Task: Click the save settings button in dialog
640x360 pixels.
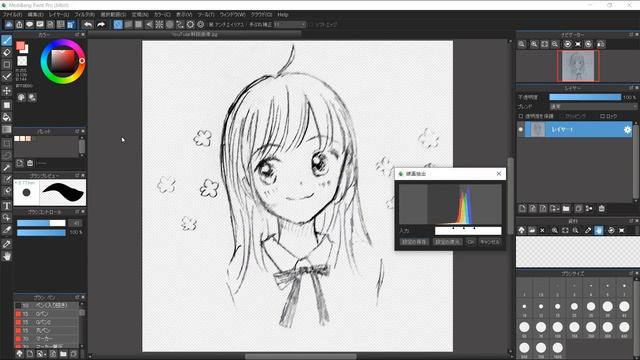Action: (x=414, y=242)
